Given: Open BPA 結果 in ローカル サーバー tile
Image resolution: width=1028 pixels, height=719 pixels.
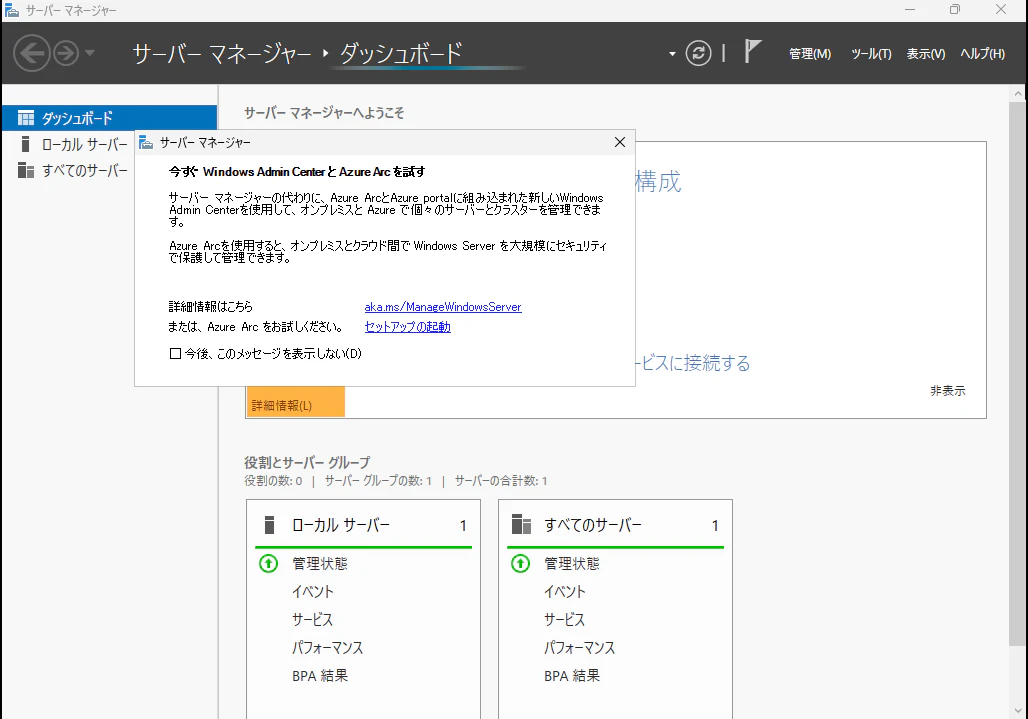Looking at the screenshot, I should [320, 676].
